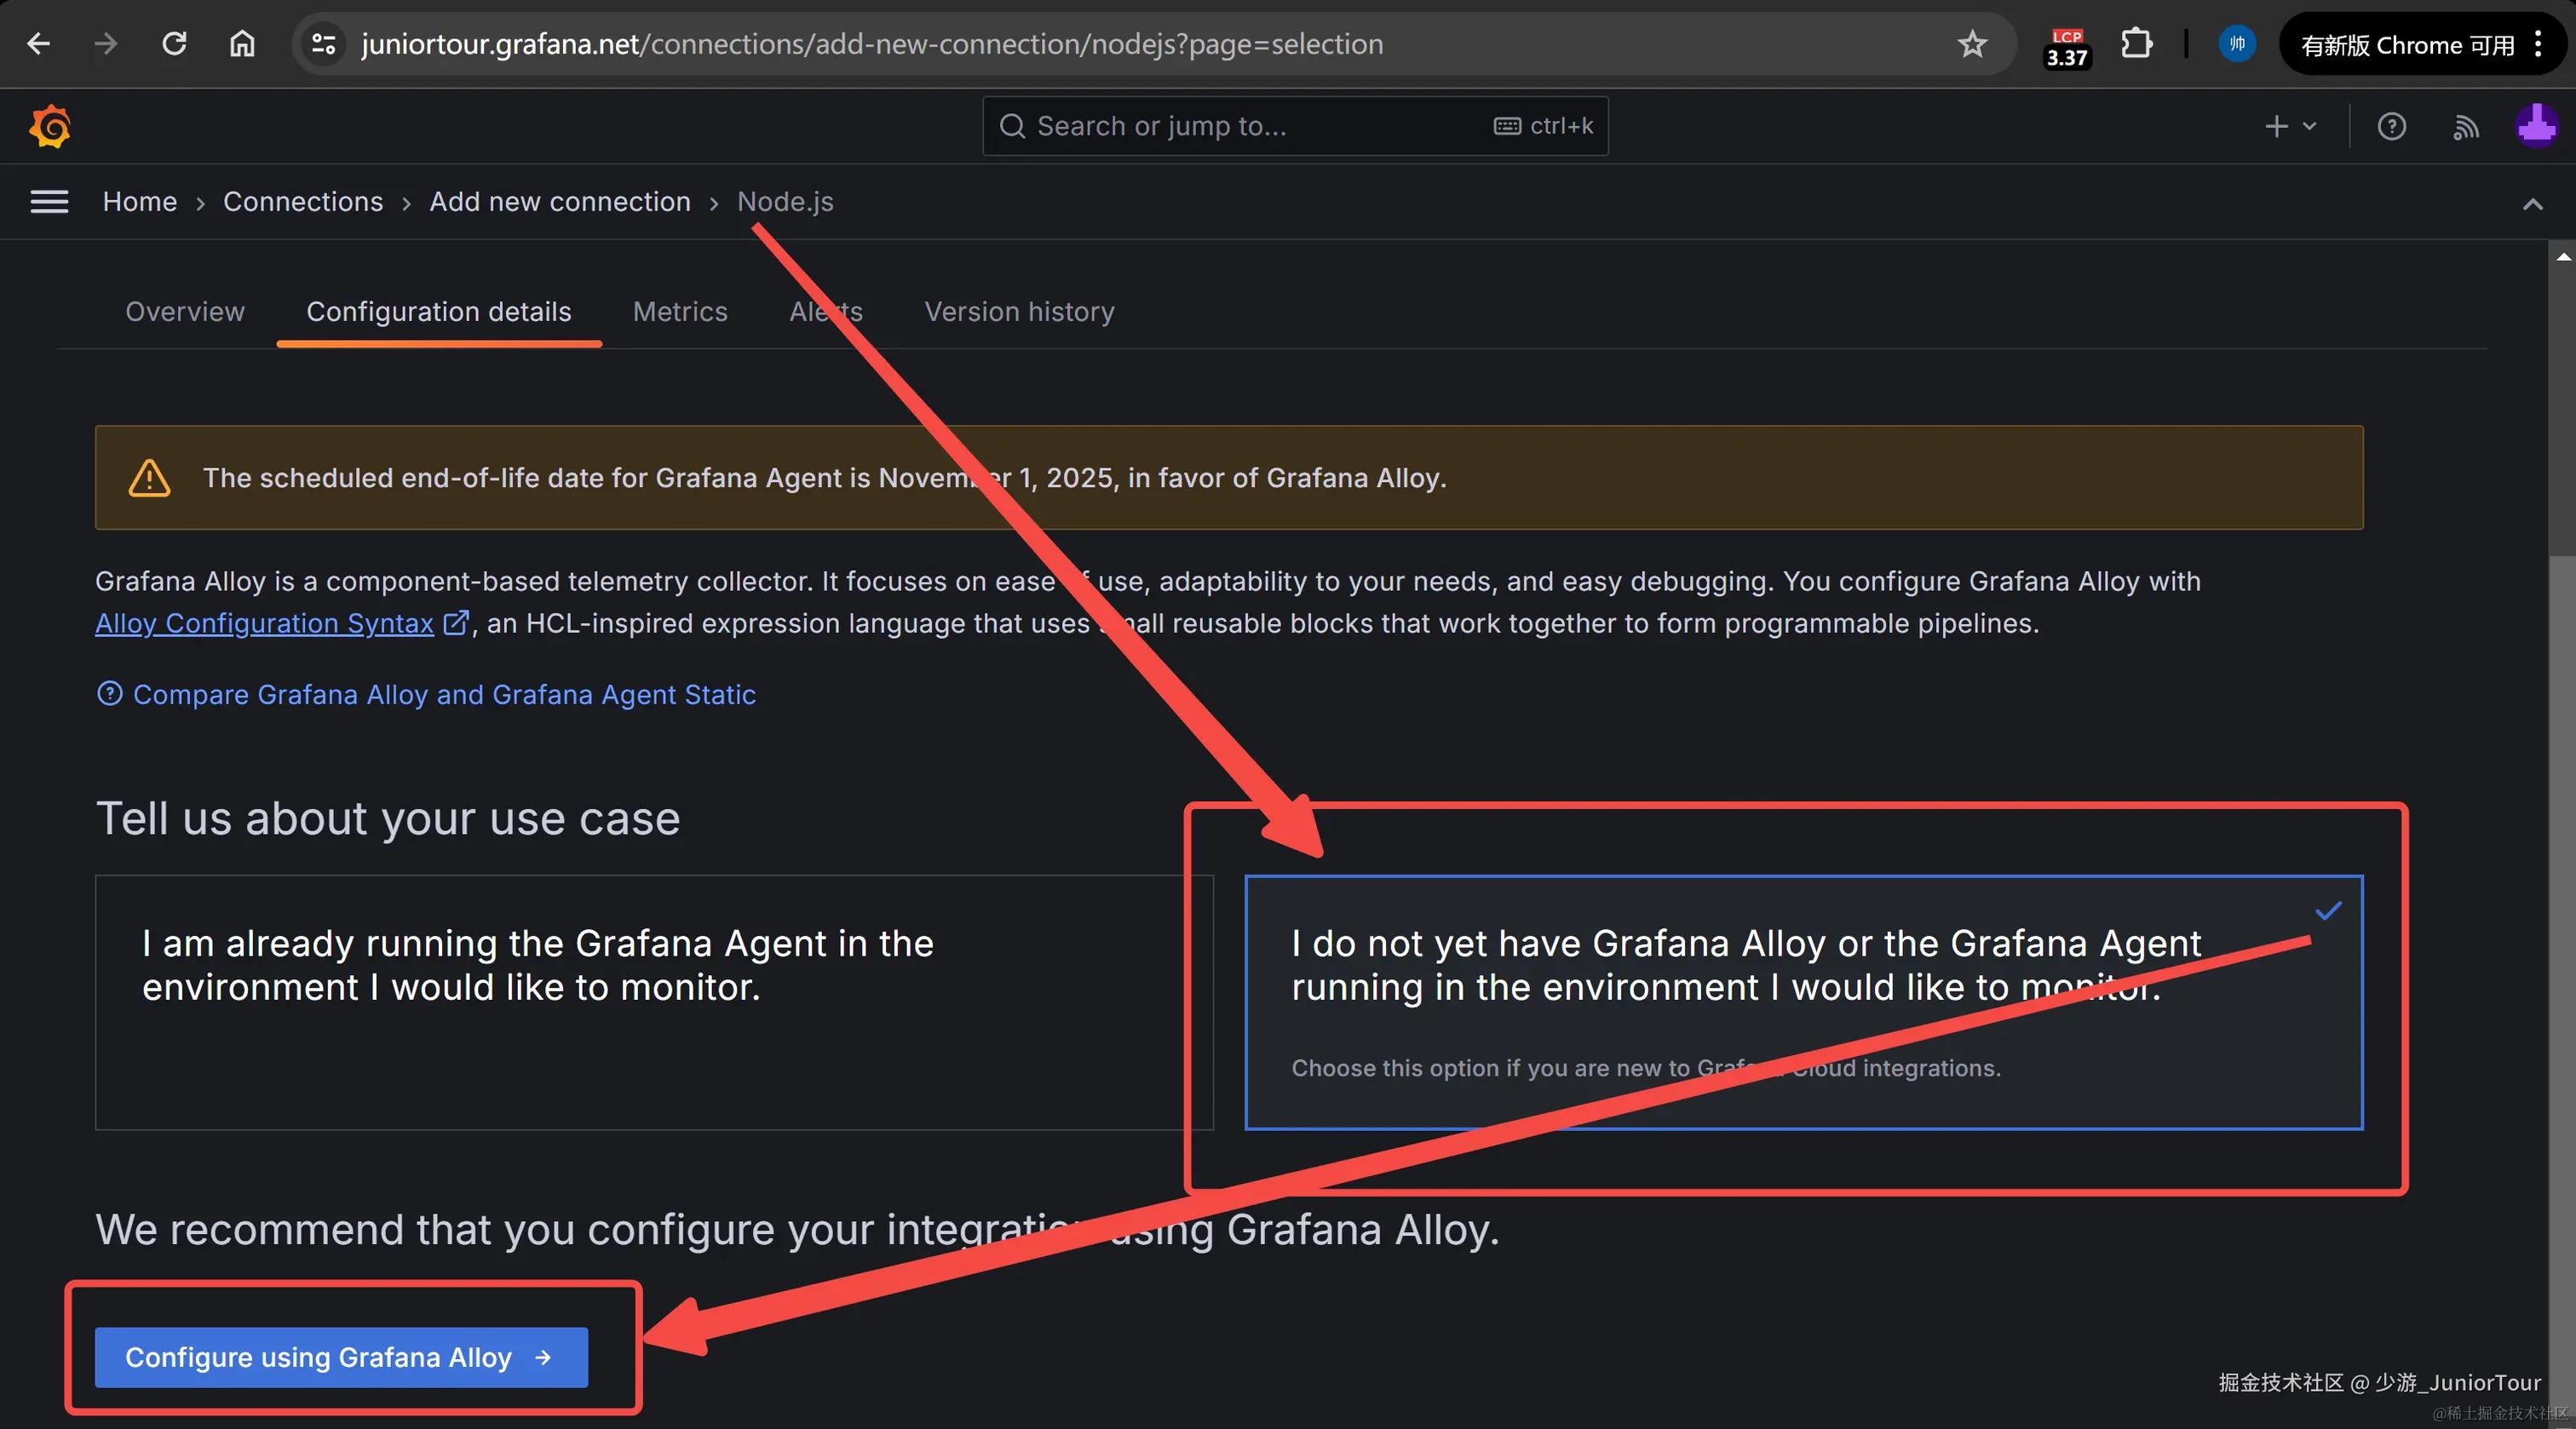Click the Tell us about your use case heading
The width and height of the screenshot is (2576, 1429).
(x=388, y=819)
